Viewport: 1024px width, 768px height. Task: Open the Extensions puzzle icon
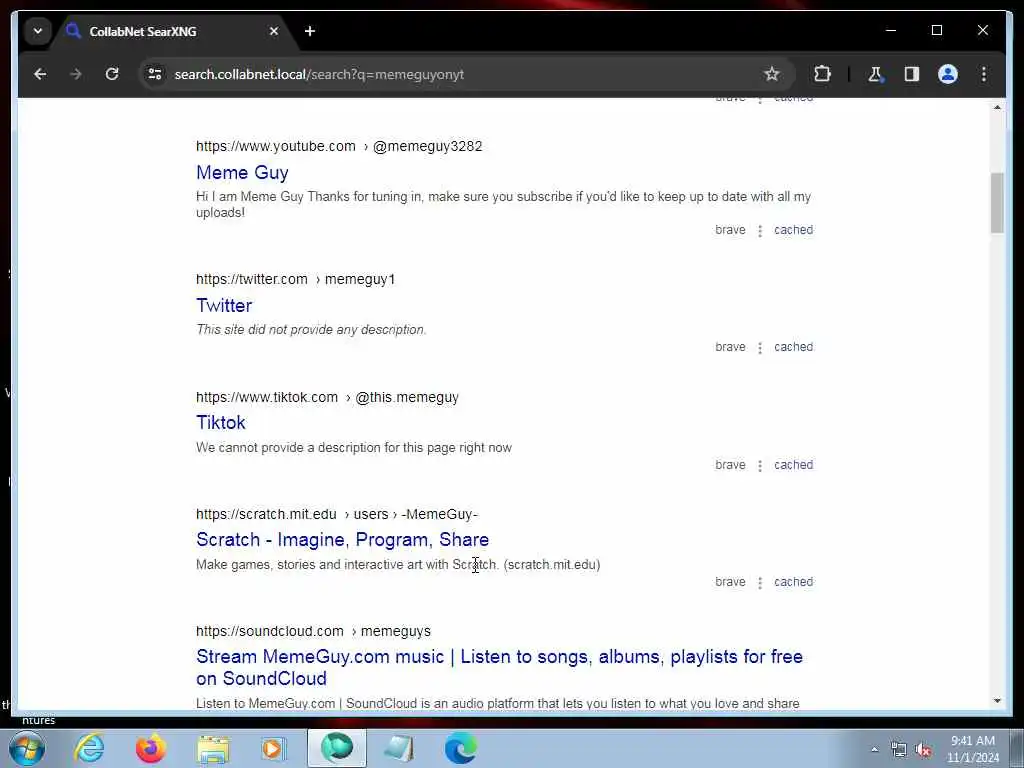tap(822, 74)
